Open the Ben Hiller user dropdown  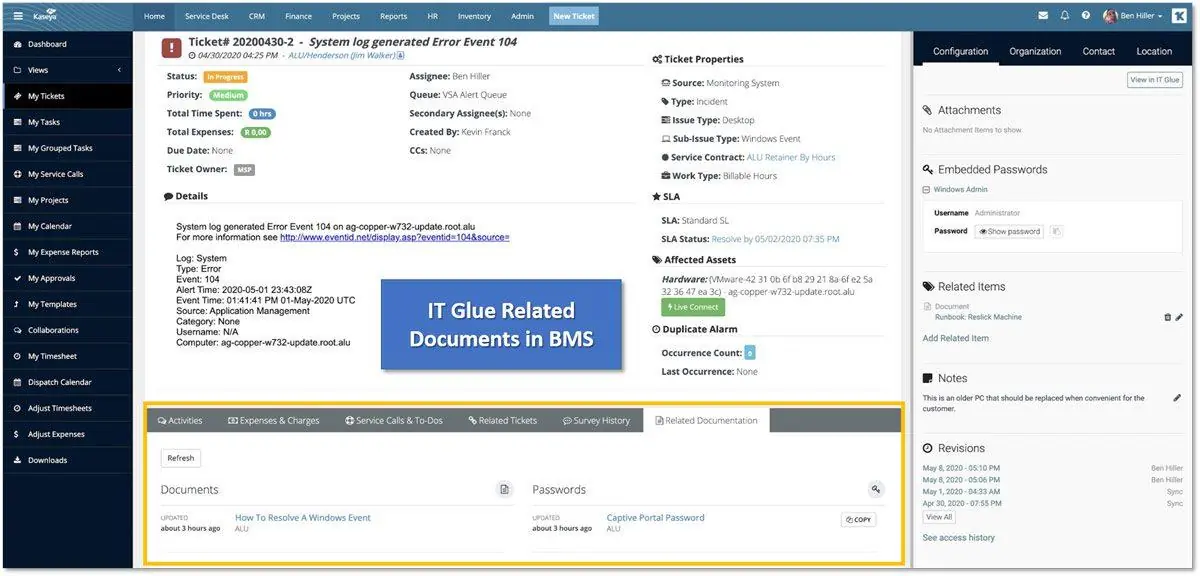pyautogui.click(x=1134, y=16)
